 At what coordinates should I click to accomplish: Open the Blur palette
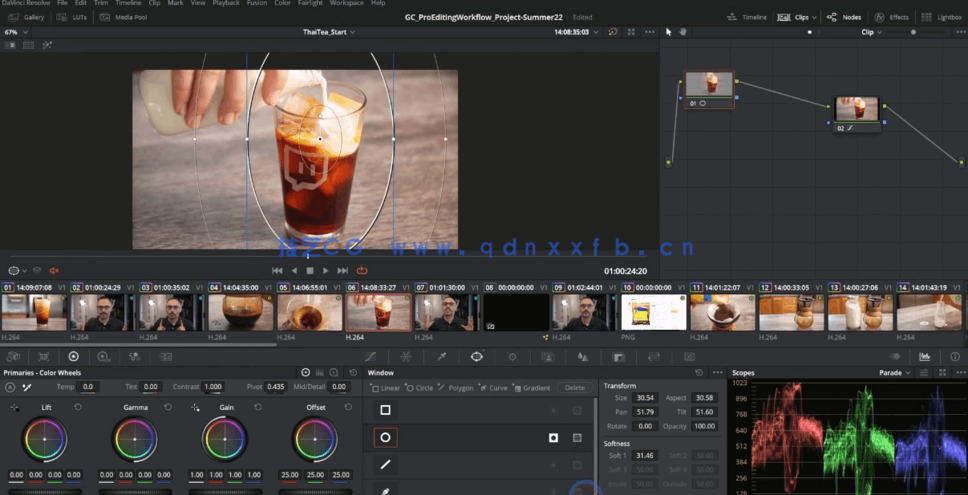582,357
